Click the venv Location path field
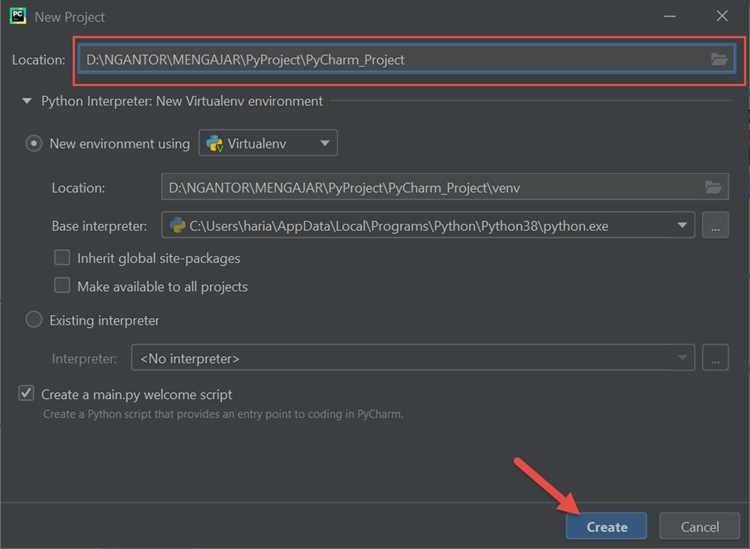Viewport: 750px width, 549px height. coord(445,187)
